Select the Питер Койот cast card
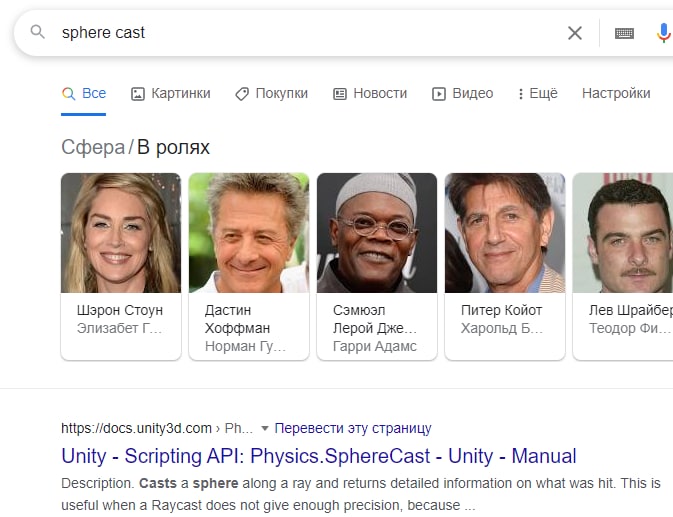The image size is (673, 517). 505,266
